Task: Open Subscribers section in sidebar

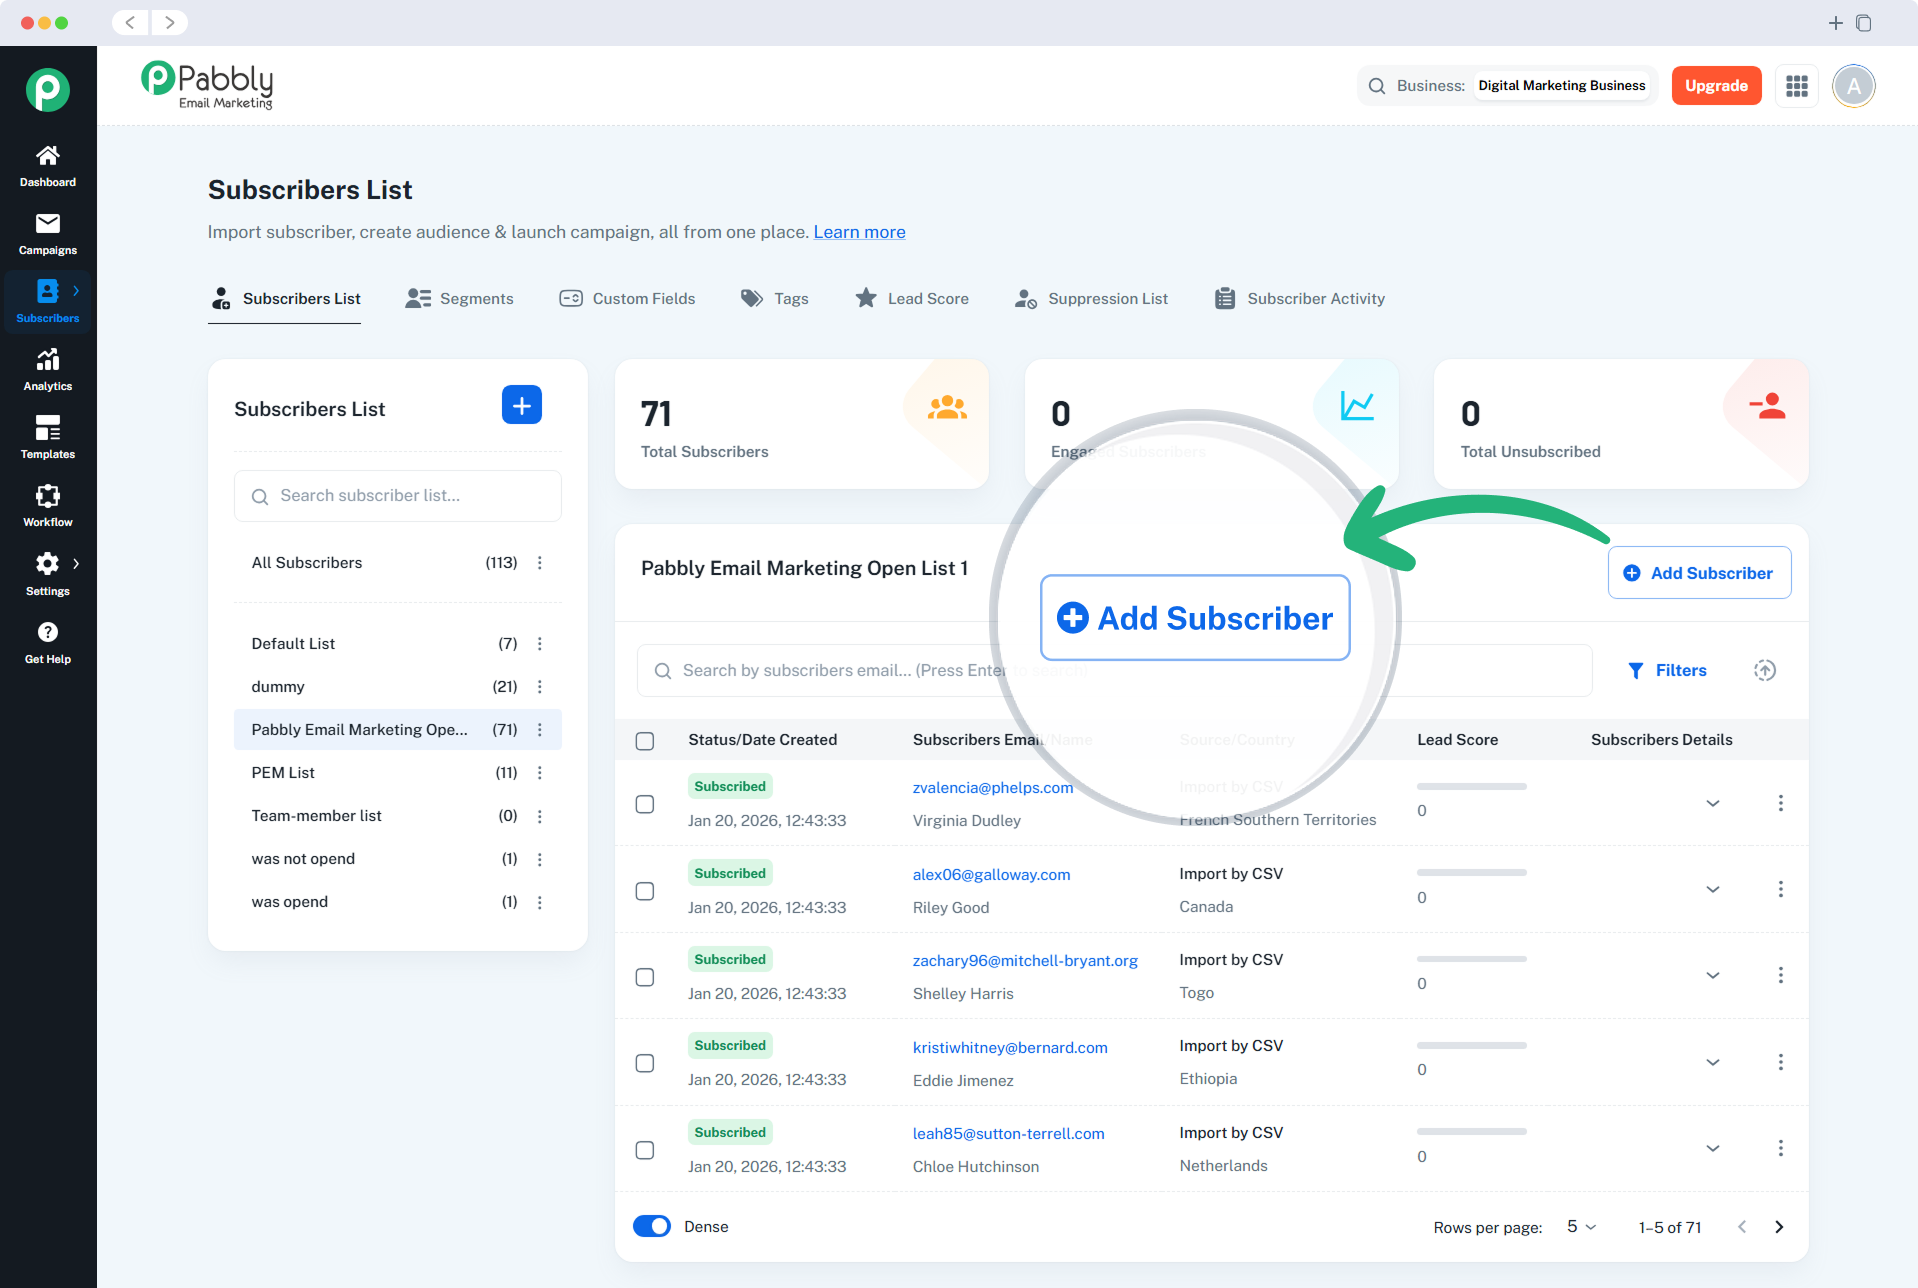Action: coord(48,302)
